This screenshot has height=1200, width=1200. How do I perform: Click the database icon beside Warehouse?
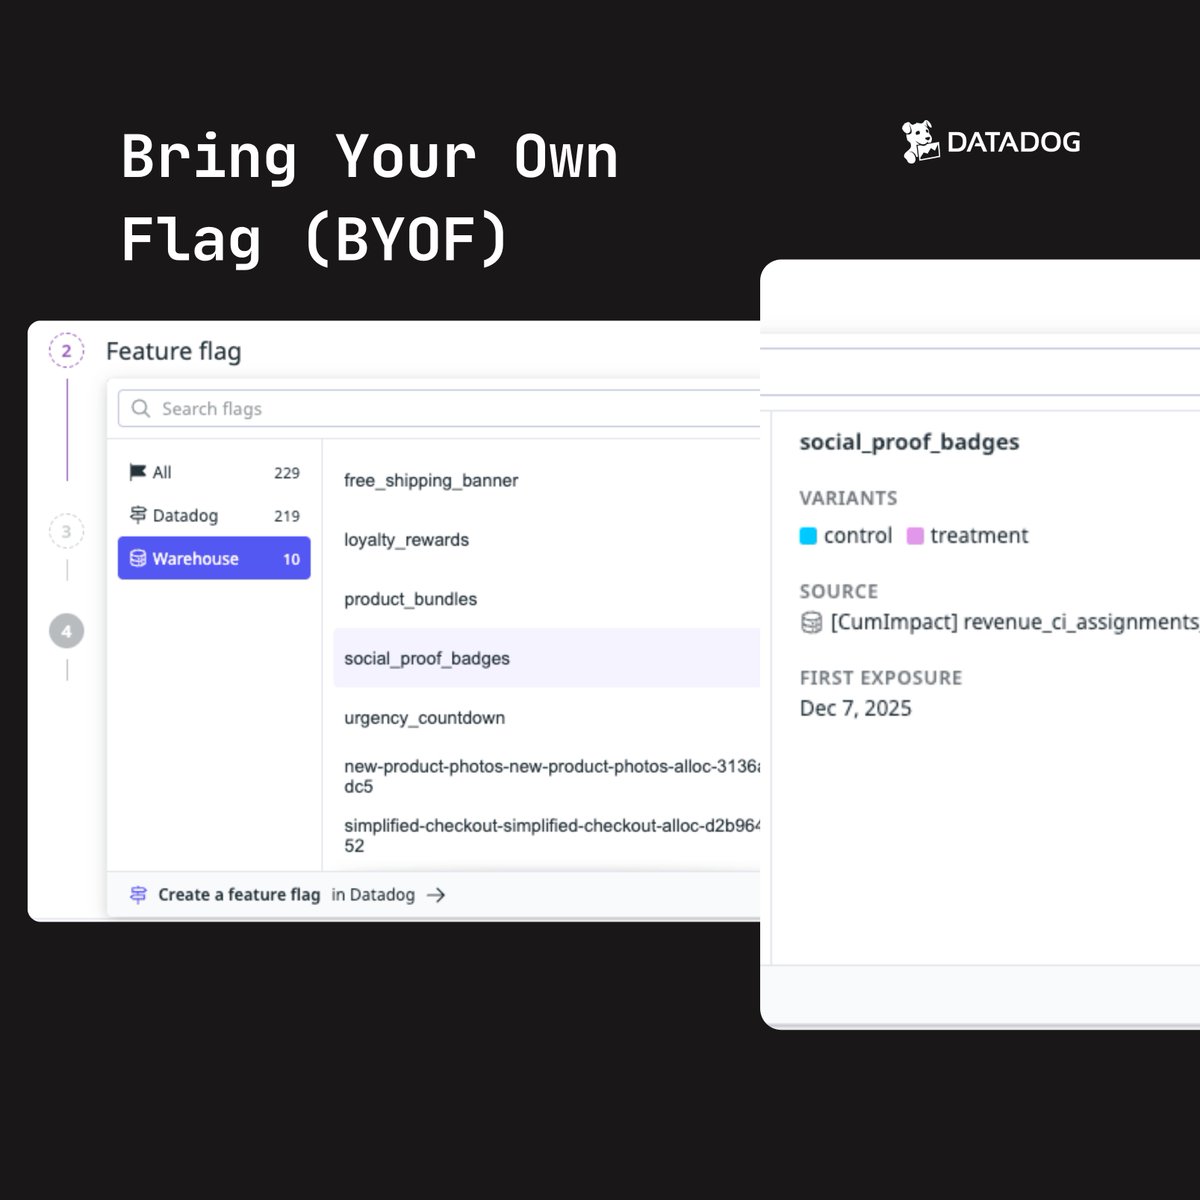138,558
